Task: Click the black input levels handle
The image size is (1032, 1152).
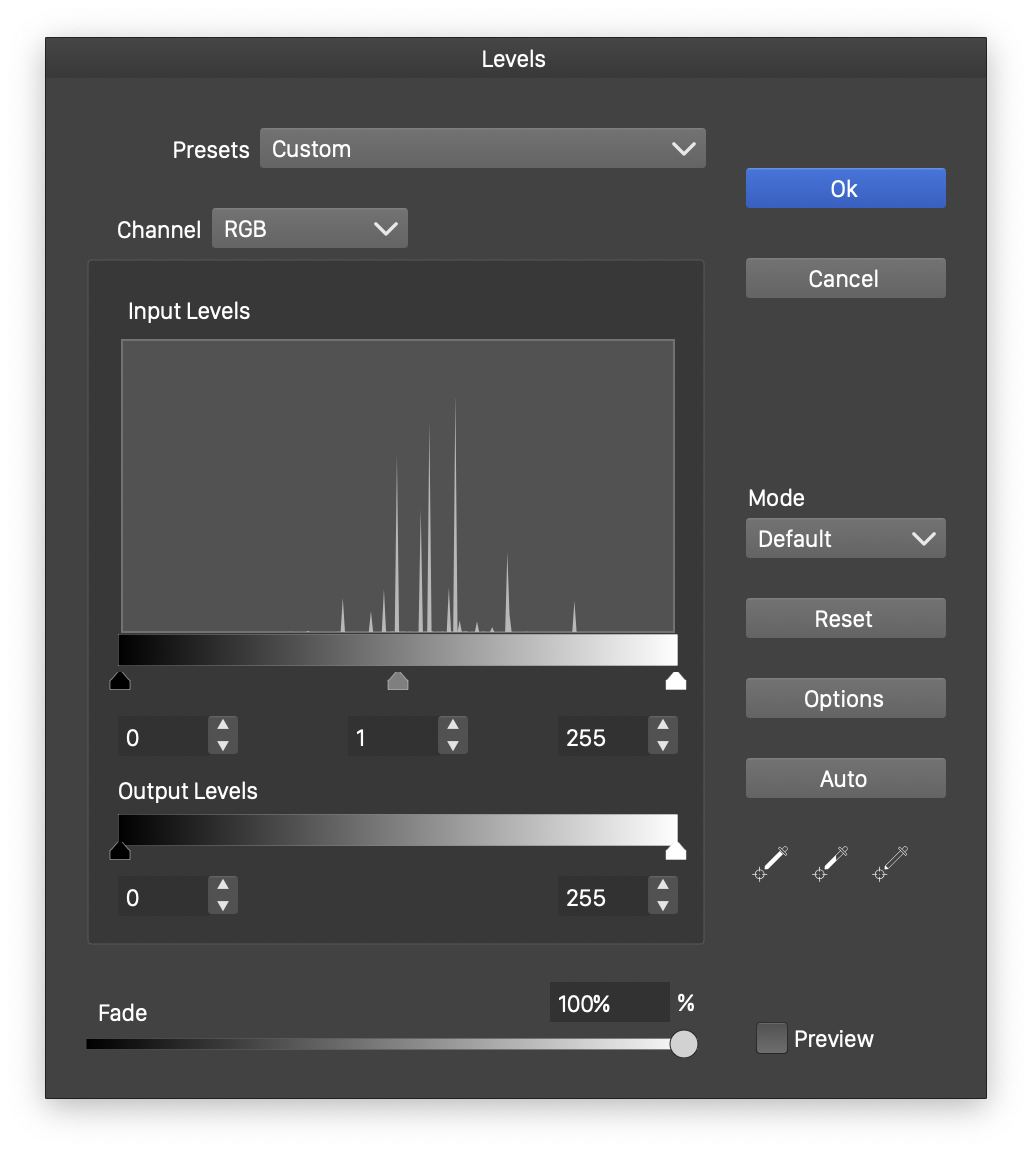Action: 120,682
